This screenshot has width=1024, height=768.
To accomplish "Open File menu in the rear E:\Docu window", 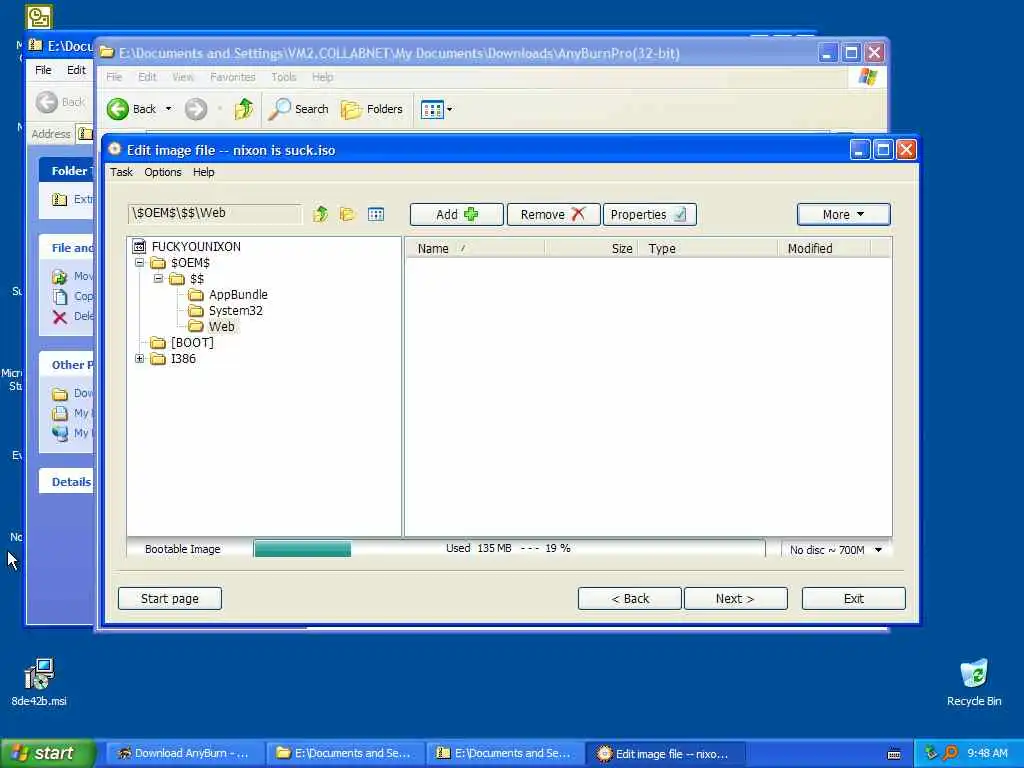I will [43, 70].
